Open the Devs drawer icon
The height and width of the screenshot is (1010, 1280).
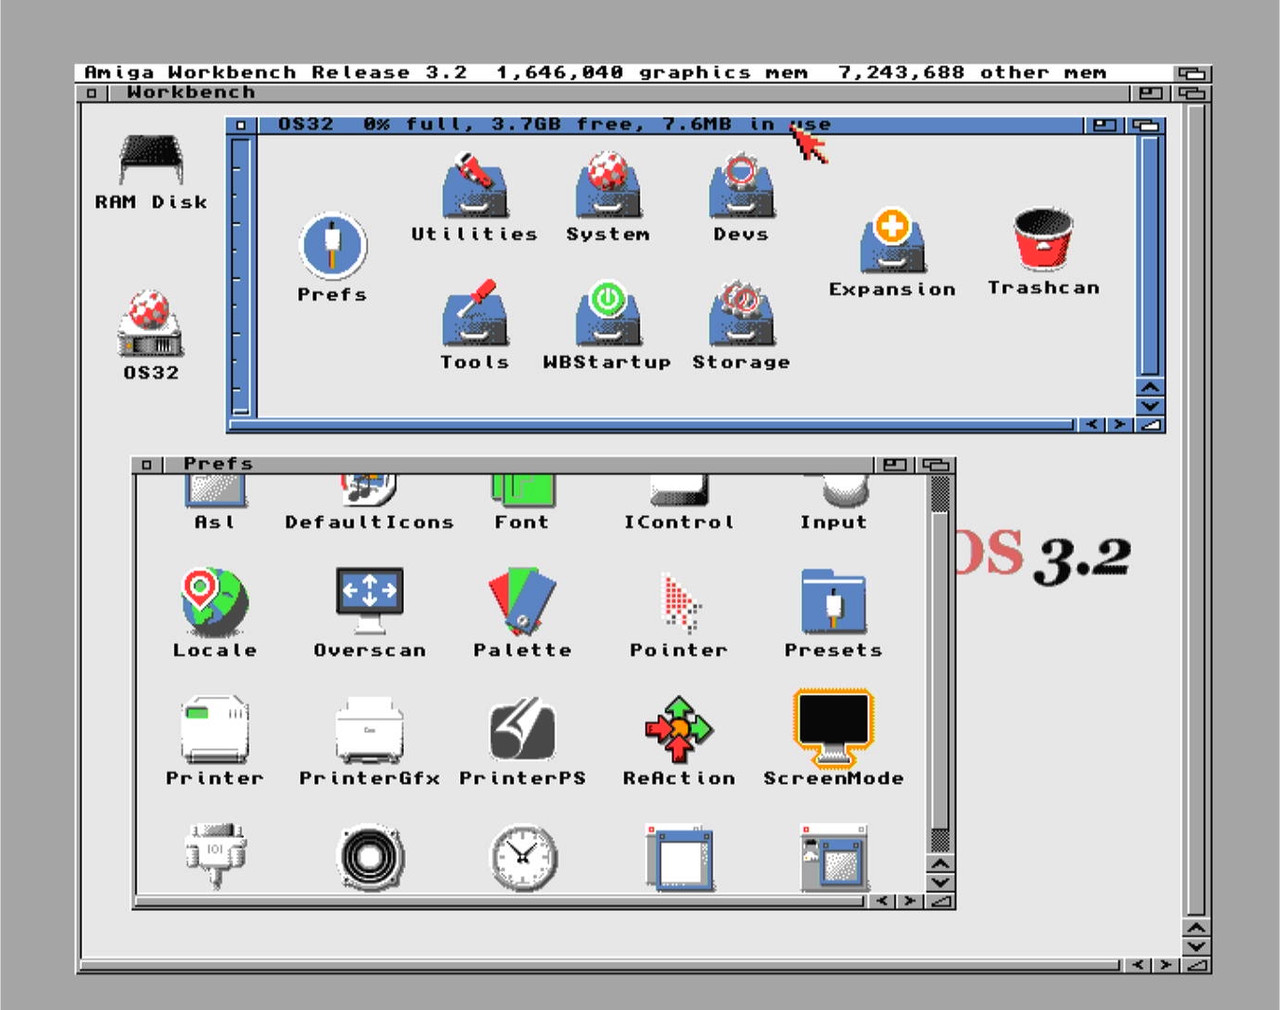coord(741,185)
